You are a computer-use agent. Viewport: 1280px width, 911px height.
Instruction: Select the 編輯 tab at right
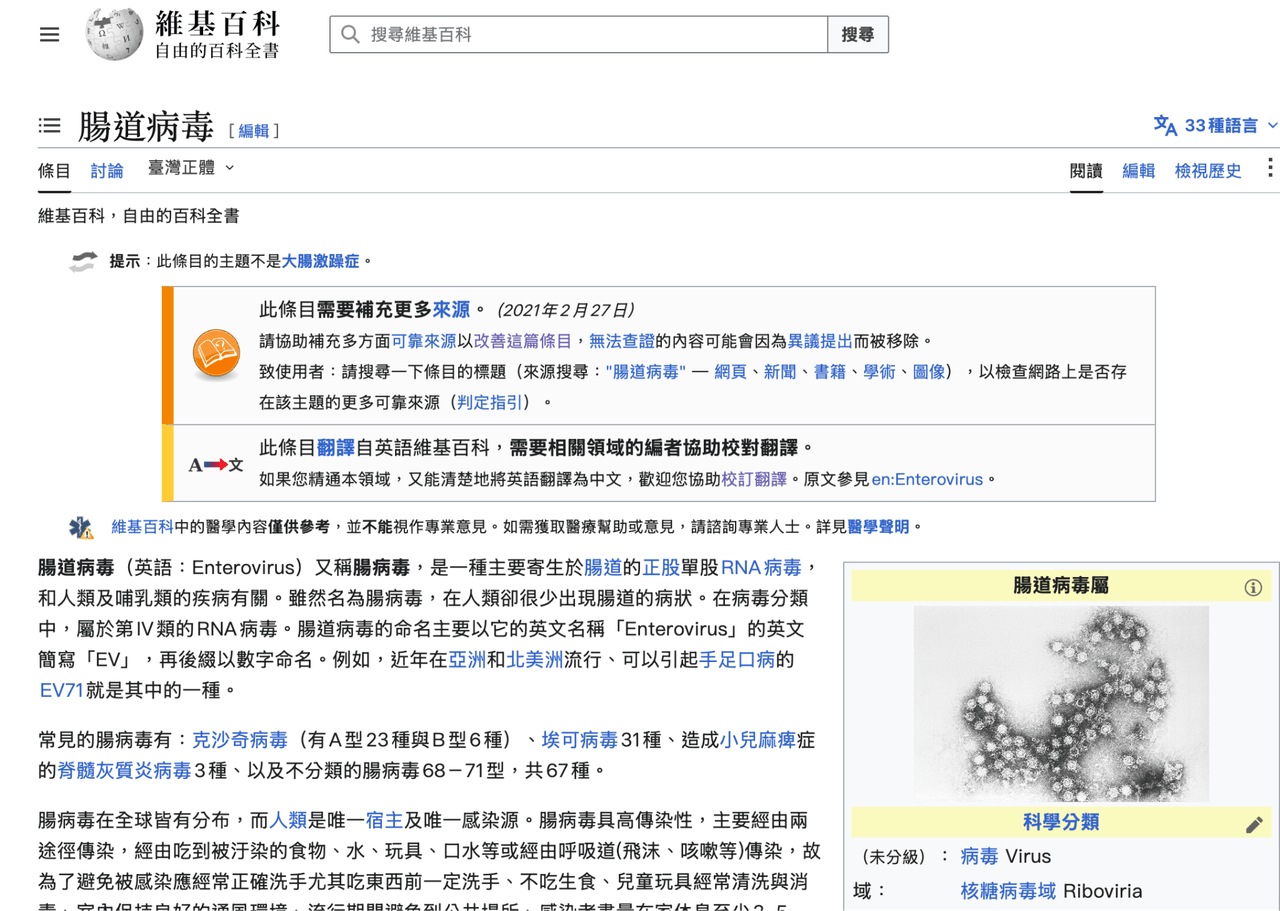point(1138,170)
